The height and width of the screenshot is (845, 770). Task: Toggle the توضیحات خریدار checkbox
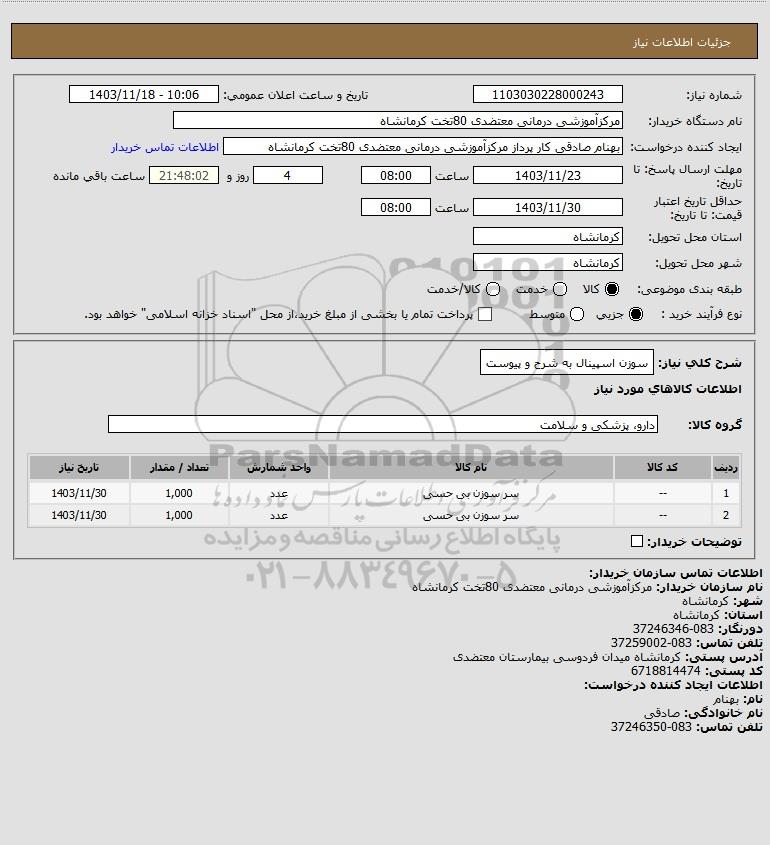[x=636, y=541]
